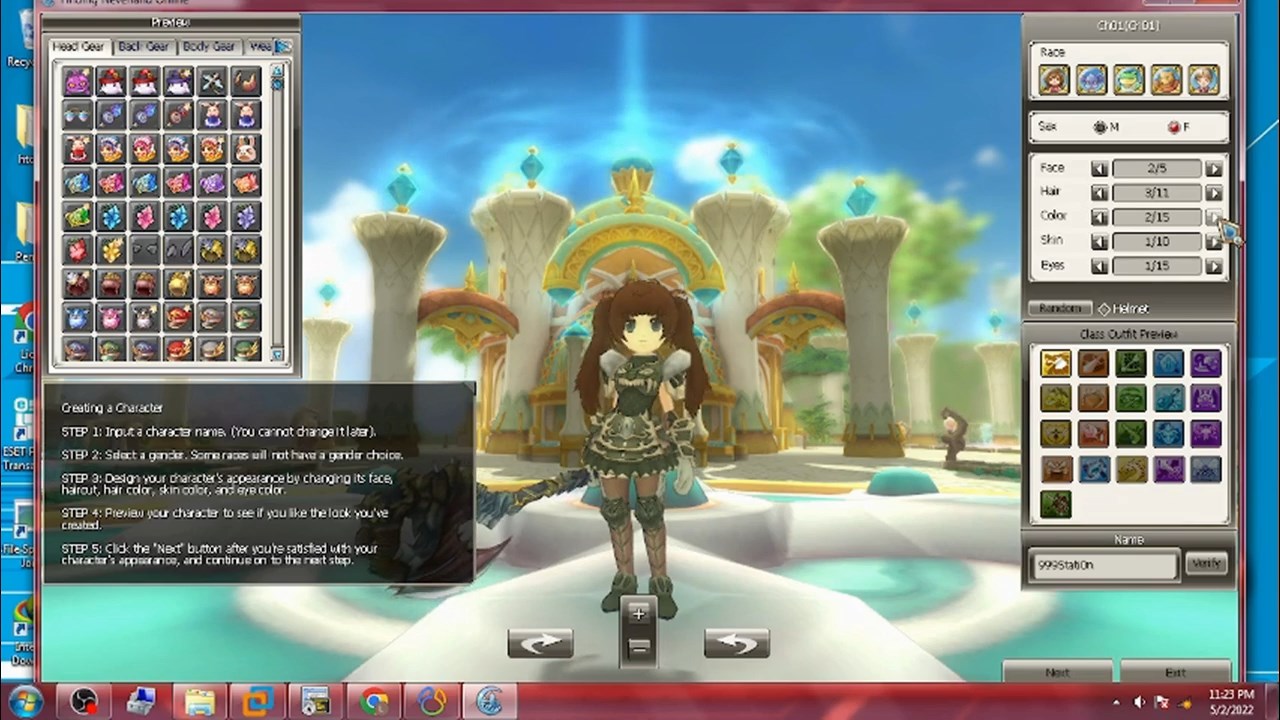
Task: Click the Exit button
Action: 1175,672
